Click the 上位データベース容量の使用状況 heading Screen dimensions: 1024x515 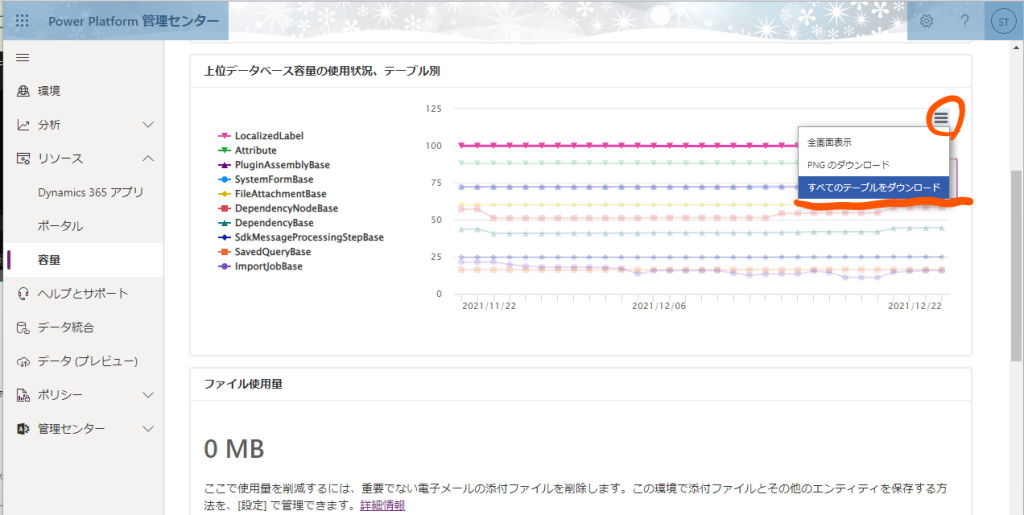tap(322, 71)
